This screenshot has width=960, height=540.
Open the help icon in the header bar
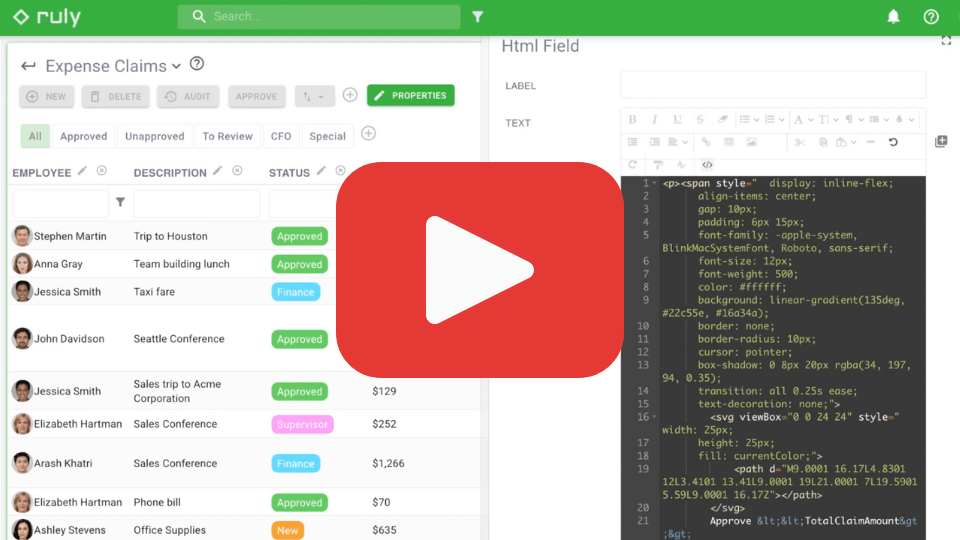[931, 17]
